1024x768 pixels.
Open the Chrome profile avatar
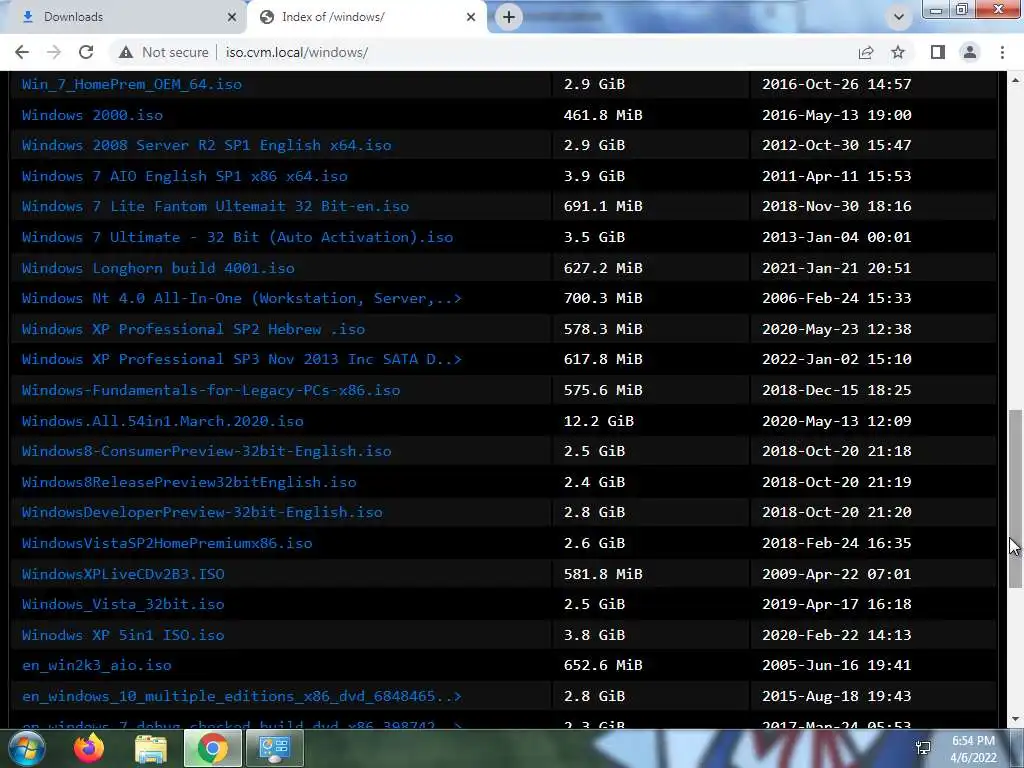(x=970, y=52)
